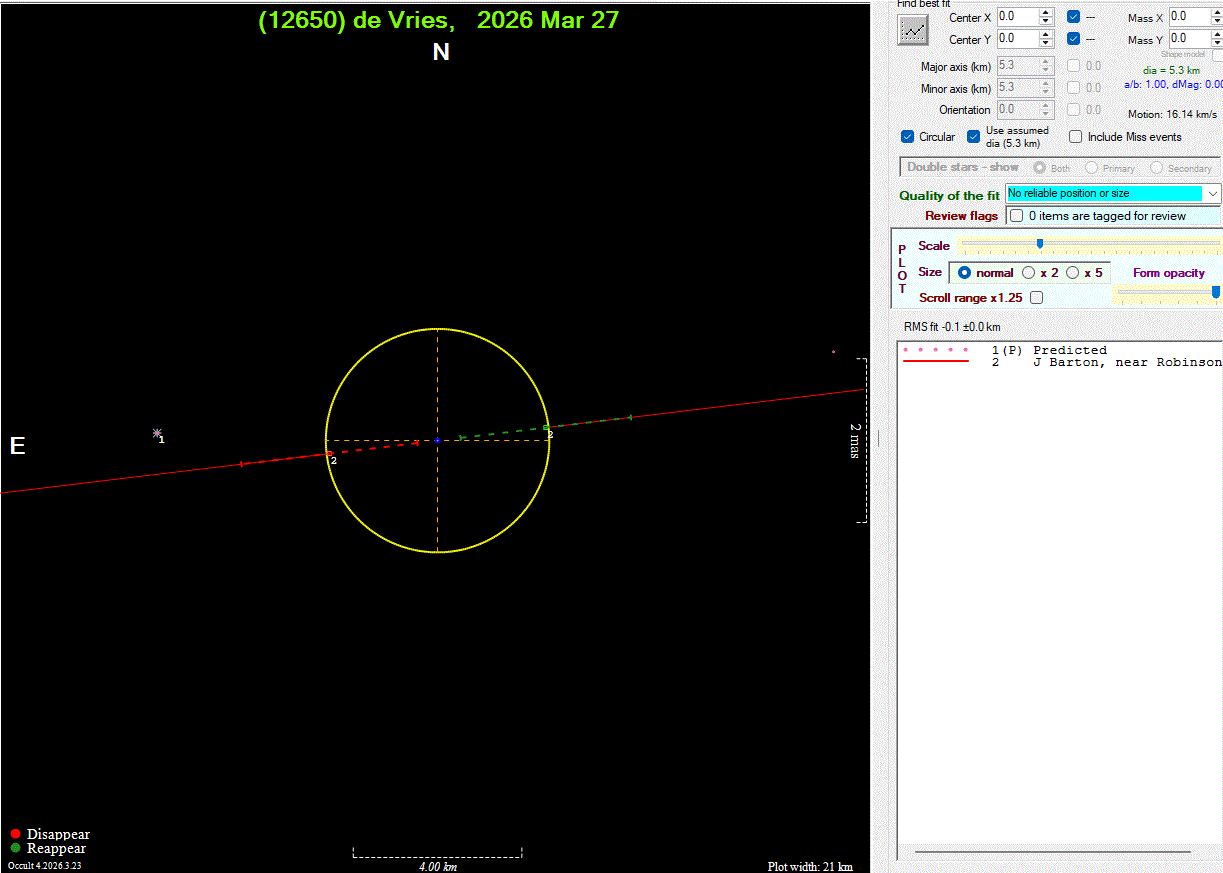
Task: Increase the Center X value with up arrow
Action: [1046, 13]
